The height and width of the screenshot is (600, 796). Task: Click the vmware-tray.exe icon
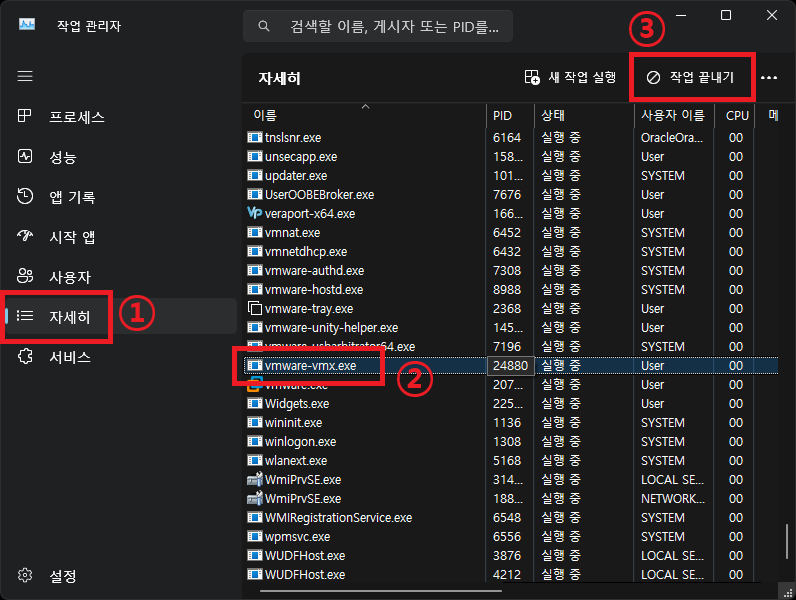click(254, 308)
